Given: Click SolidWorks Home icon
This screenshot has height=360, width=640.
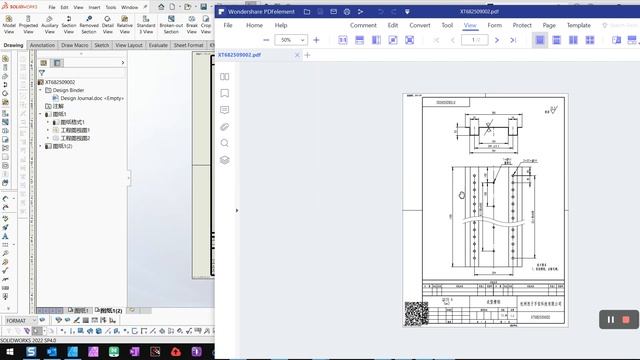Looking at the screenshot, I should point(161,7).
